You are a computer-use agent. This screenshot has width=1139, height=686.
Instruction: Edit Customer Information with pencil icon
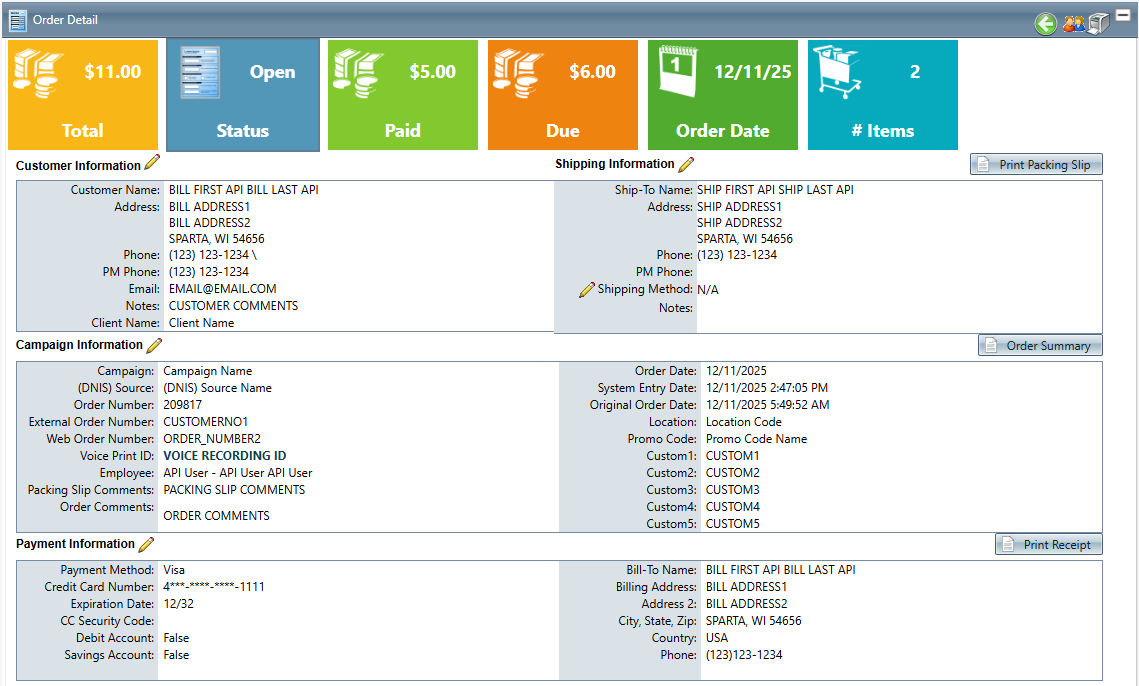pos(152,163)
